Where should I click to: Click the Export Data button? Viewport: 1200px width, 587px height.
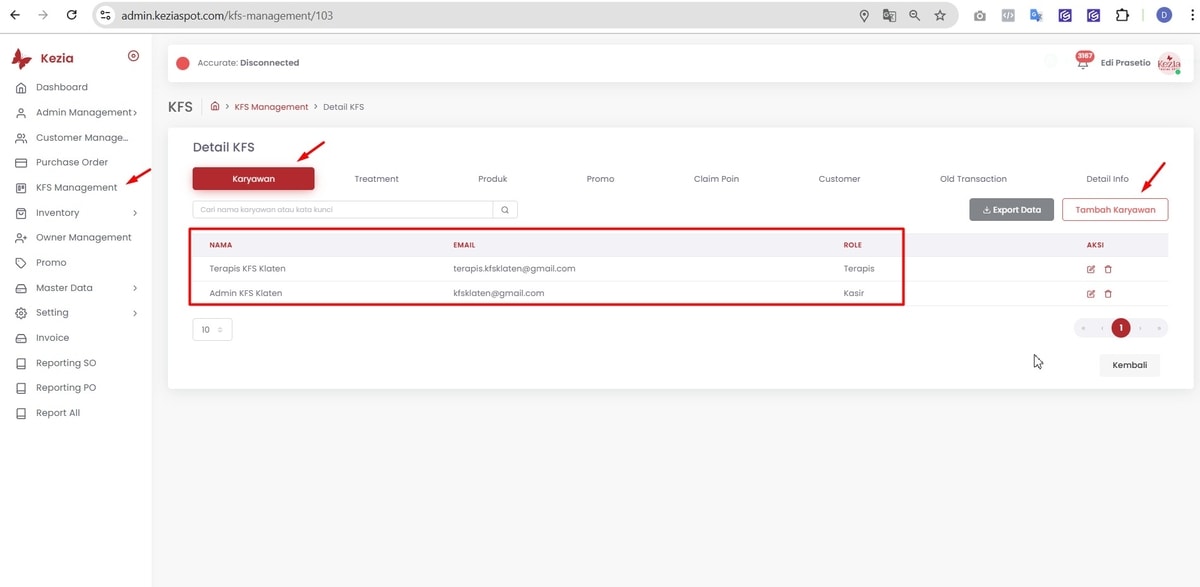[1011, 210]
